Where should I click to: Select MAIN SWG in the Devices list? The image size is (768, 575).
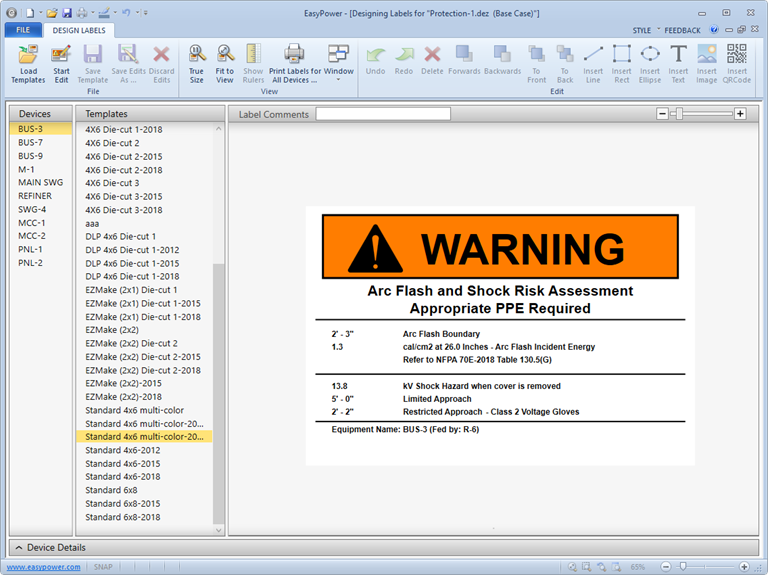tap(41, 183)
